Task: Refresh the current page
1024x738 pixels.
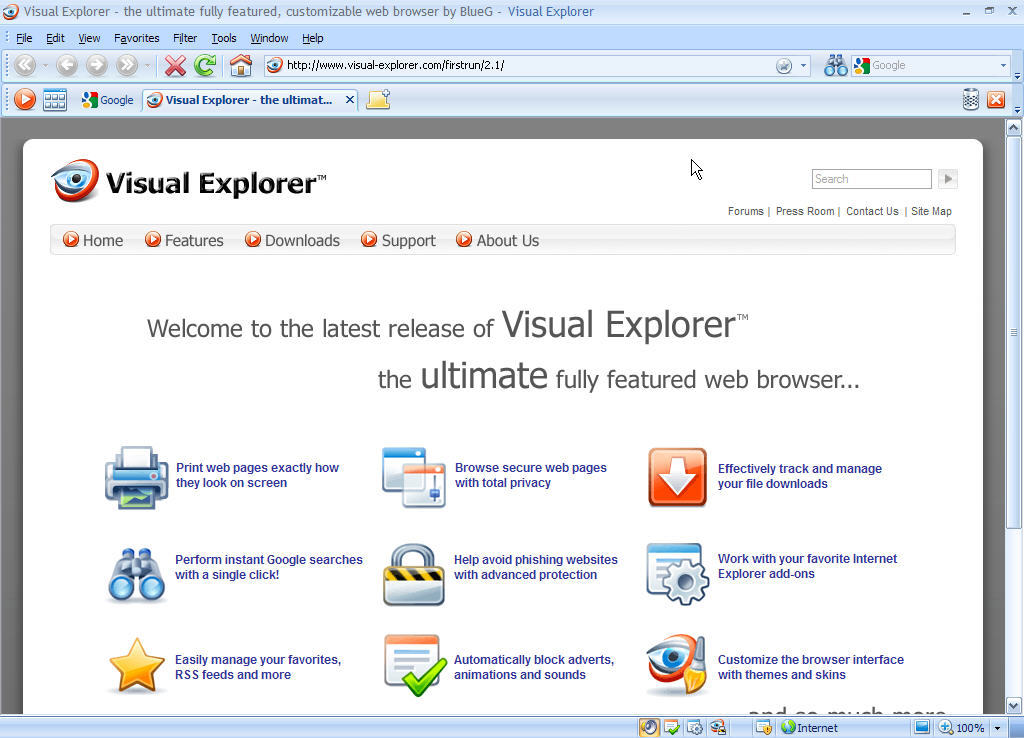Action: tap(206, 65)
